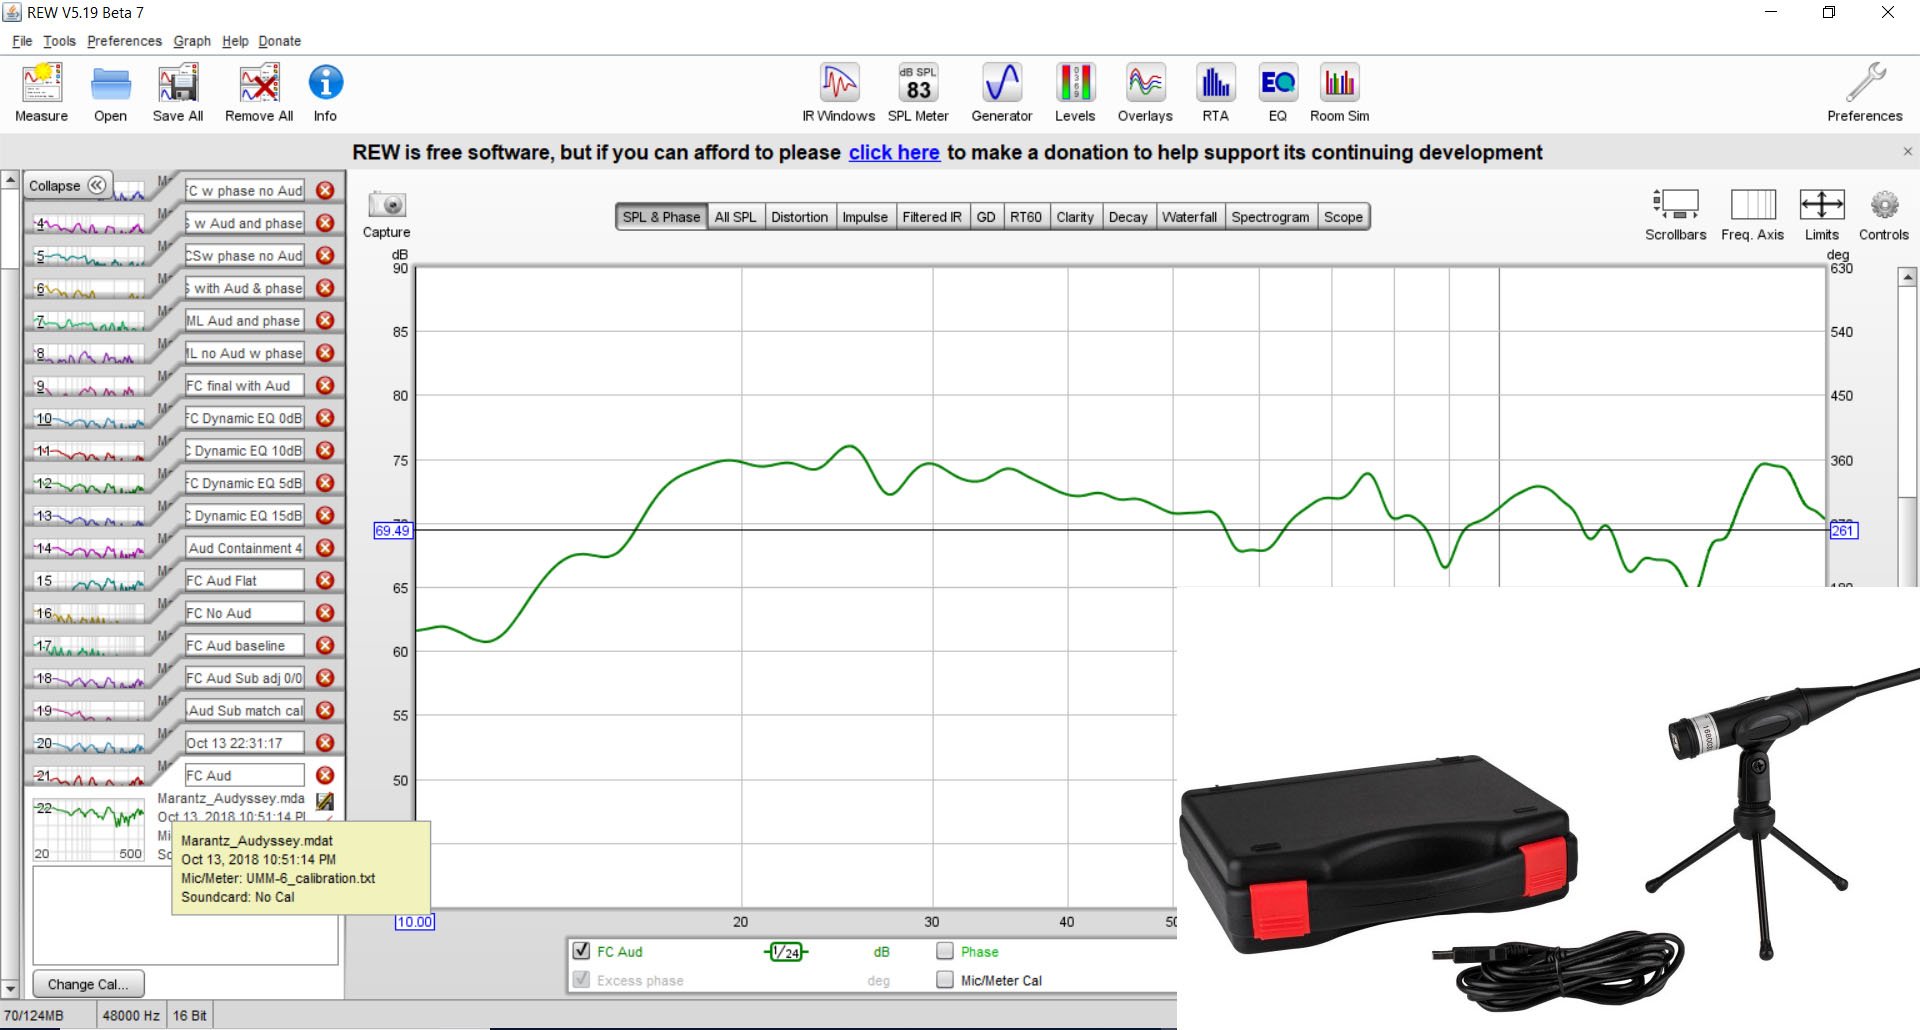Enable the Phase trace checkbox
The height and width of the screenshot is (1030, 1920).
tap(945, 951)
